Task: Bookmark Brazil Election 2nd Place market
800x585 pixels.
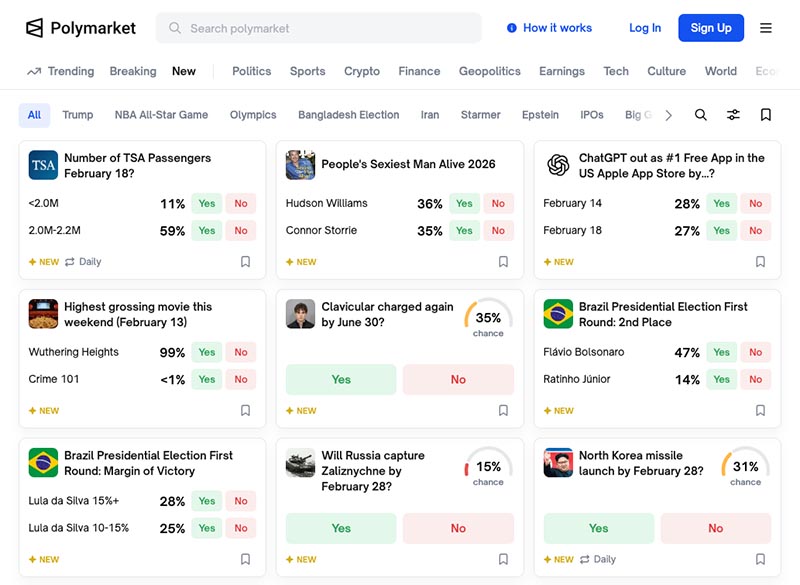Action: tap(760, 411)
